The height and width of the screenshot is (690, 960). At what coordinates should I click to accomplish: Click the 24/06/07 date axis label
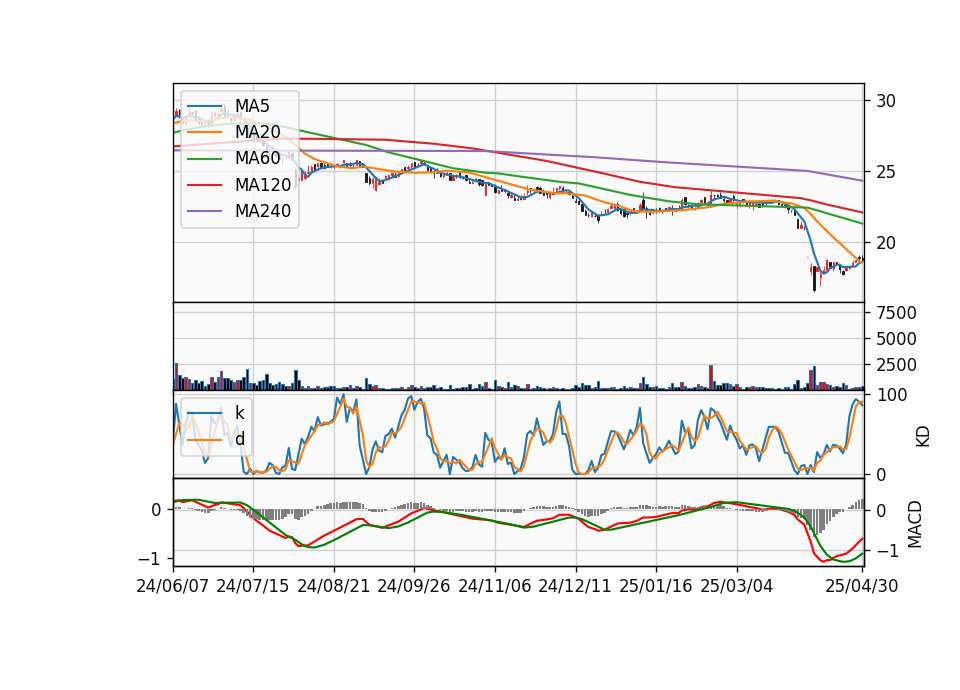tap(173, 586)
